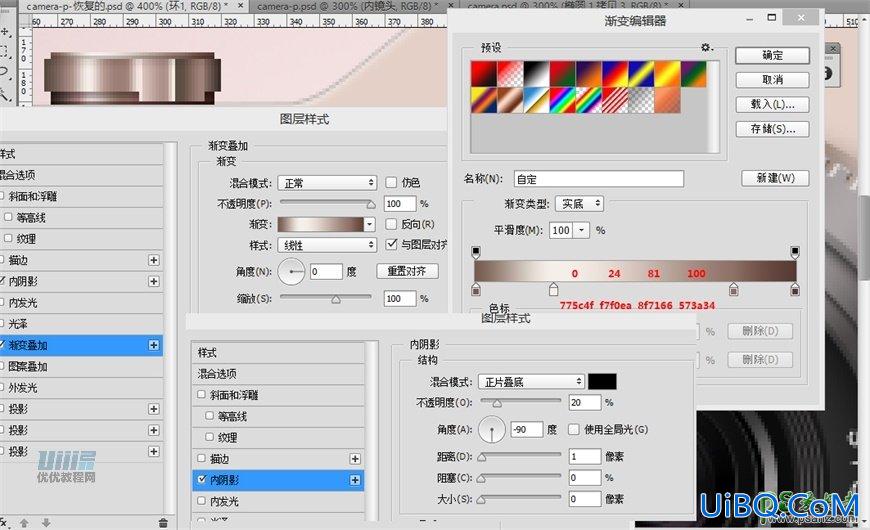Viewport: 870px width, 530px height.
Task: Select the red transparent stripes gradient preset
Action: (x=614, y=100)
